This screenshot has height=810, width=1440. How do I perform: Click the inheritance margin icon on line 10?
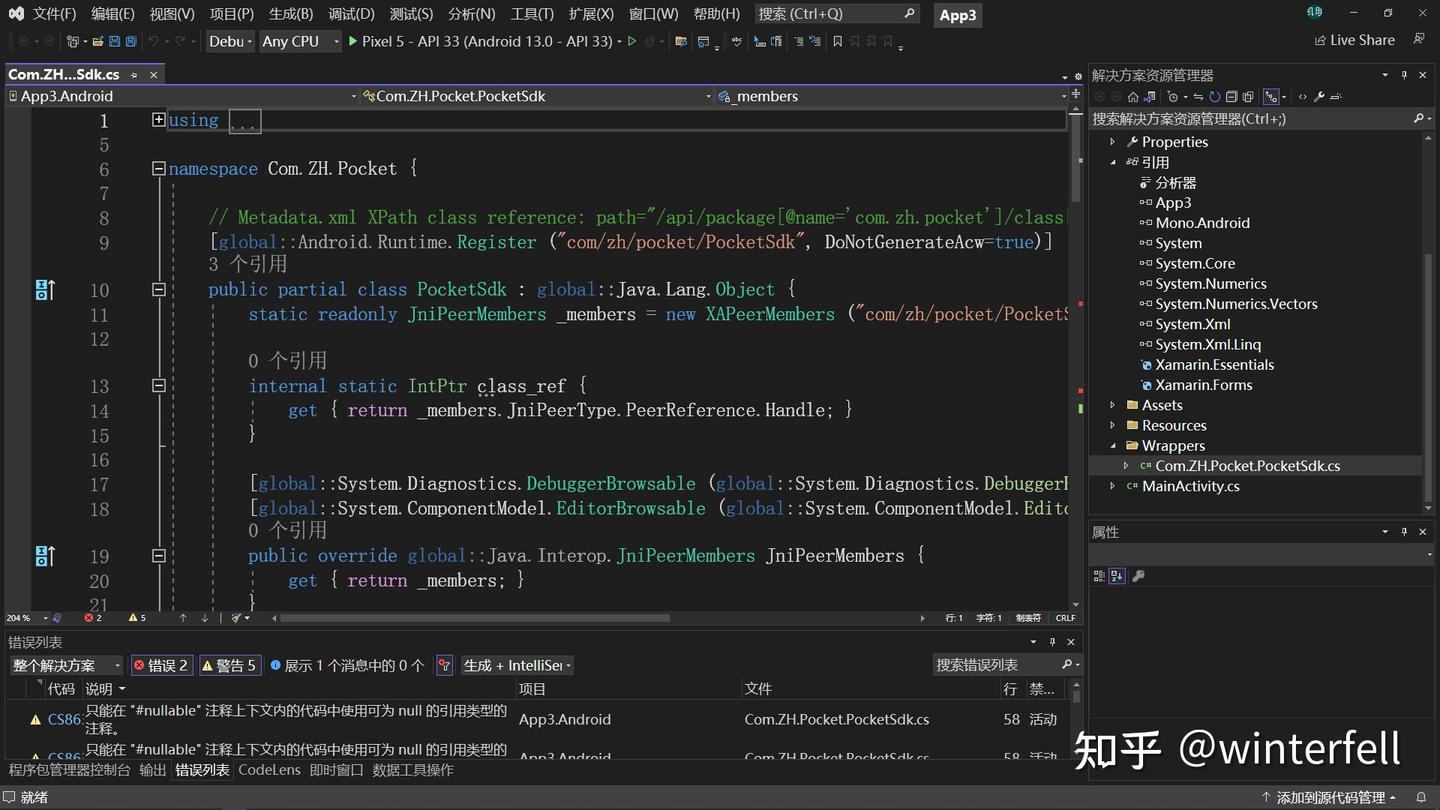pos(44,290)
